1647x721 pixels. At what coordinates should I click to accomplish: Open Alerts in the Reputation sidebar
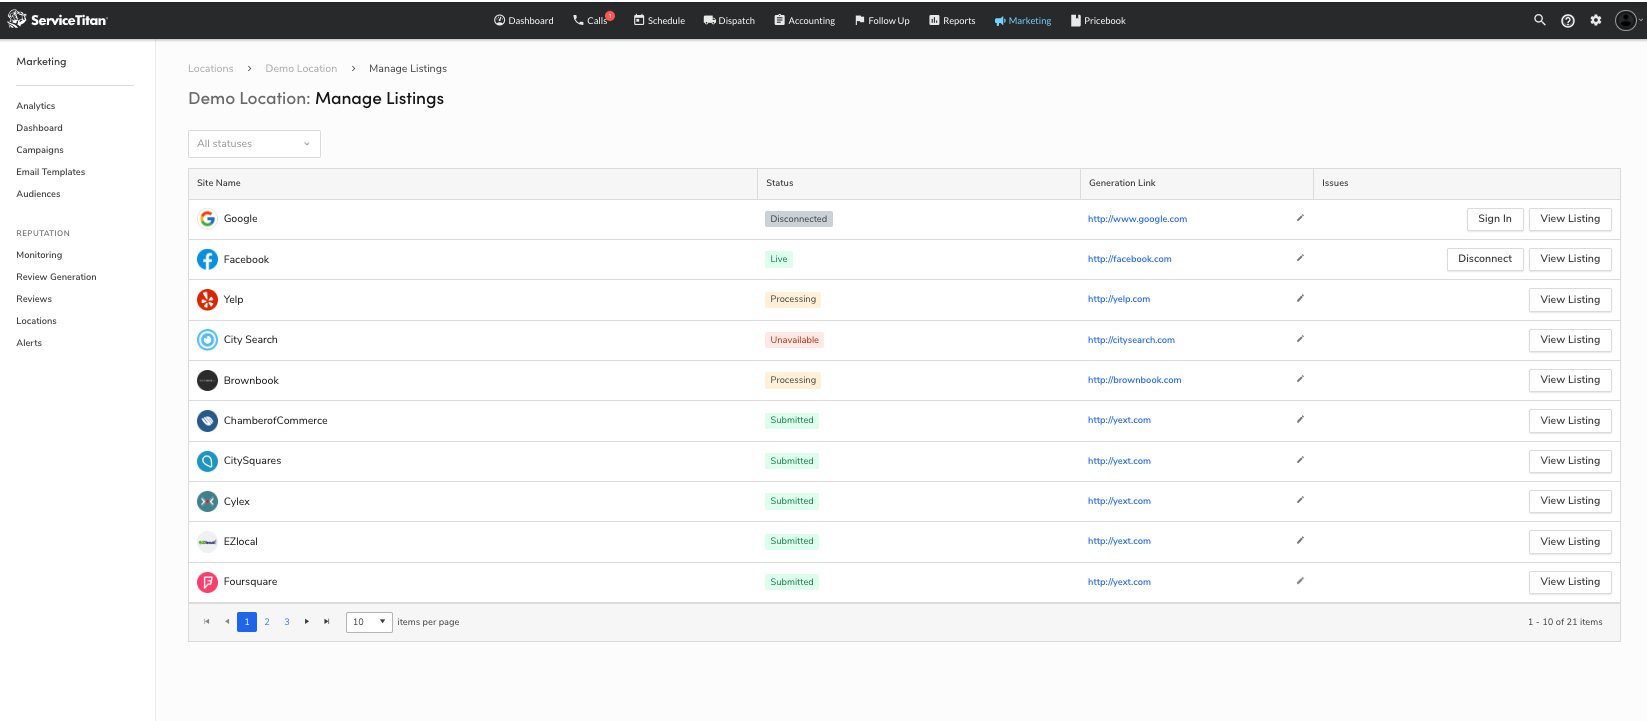pyautogui.click(x=29, y=343)
